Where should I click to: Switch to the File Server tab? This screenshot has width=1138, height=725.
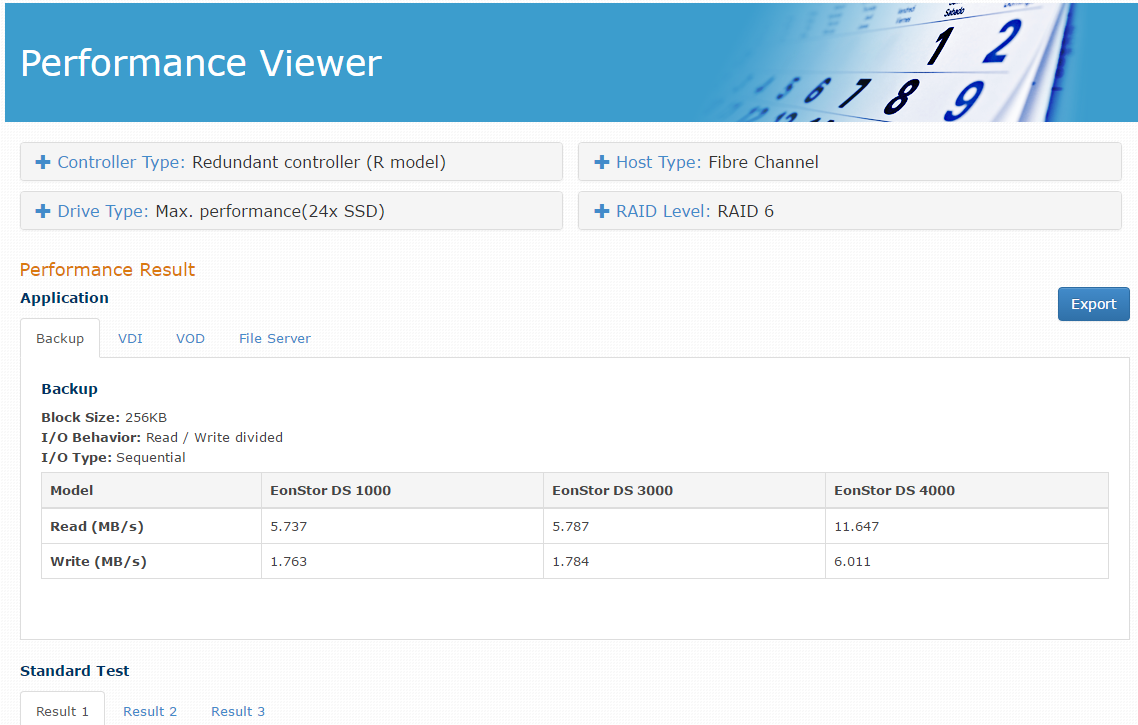click(x=274, y=338)
